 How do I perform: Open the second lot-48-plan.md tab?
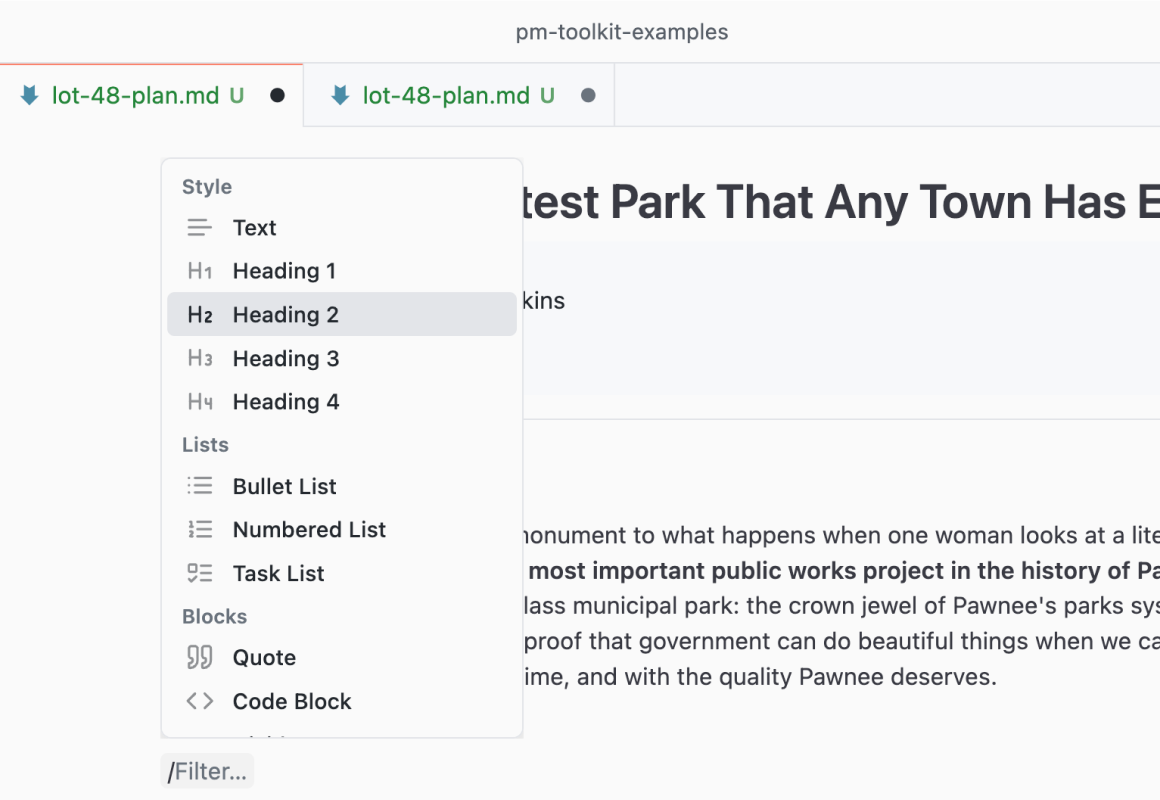446,96
